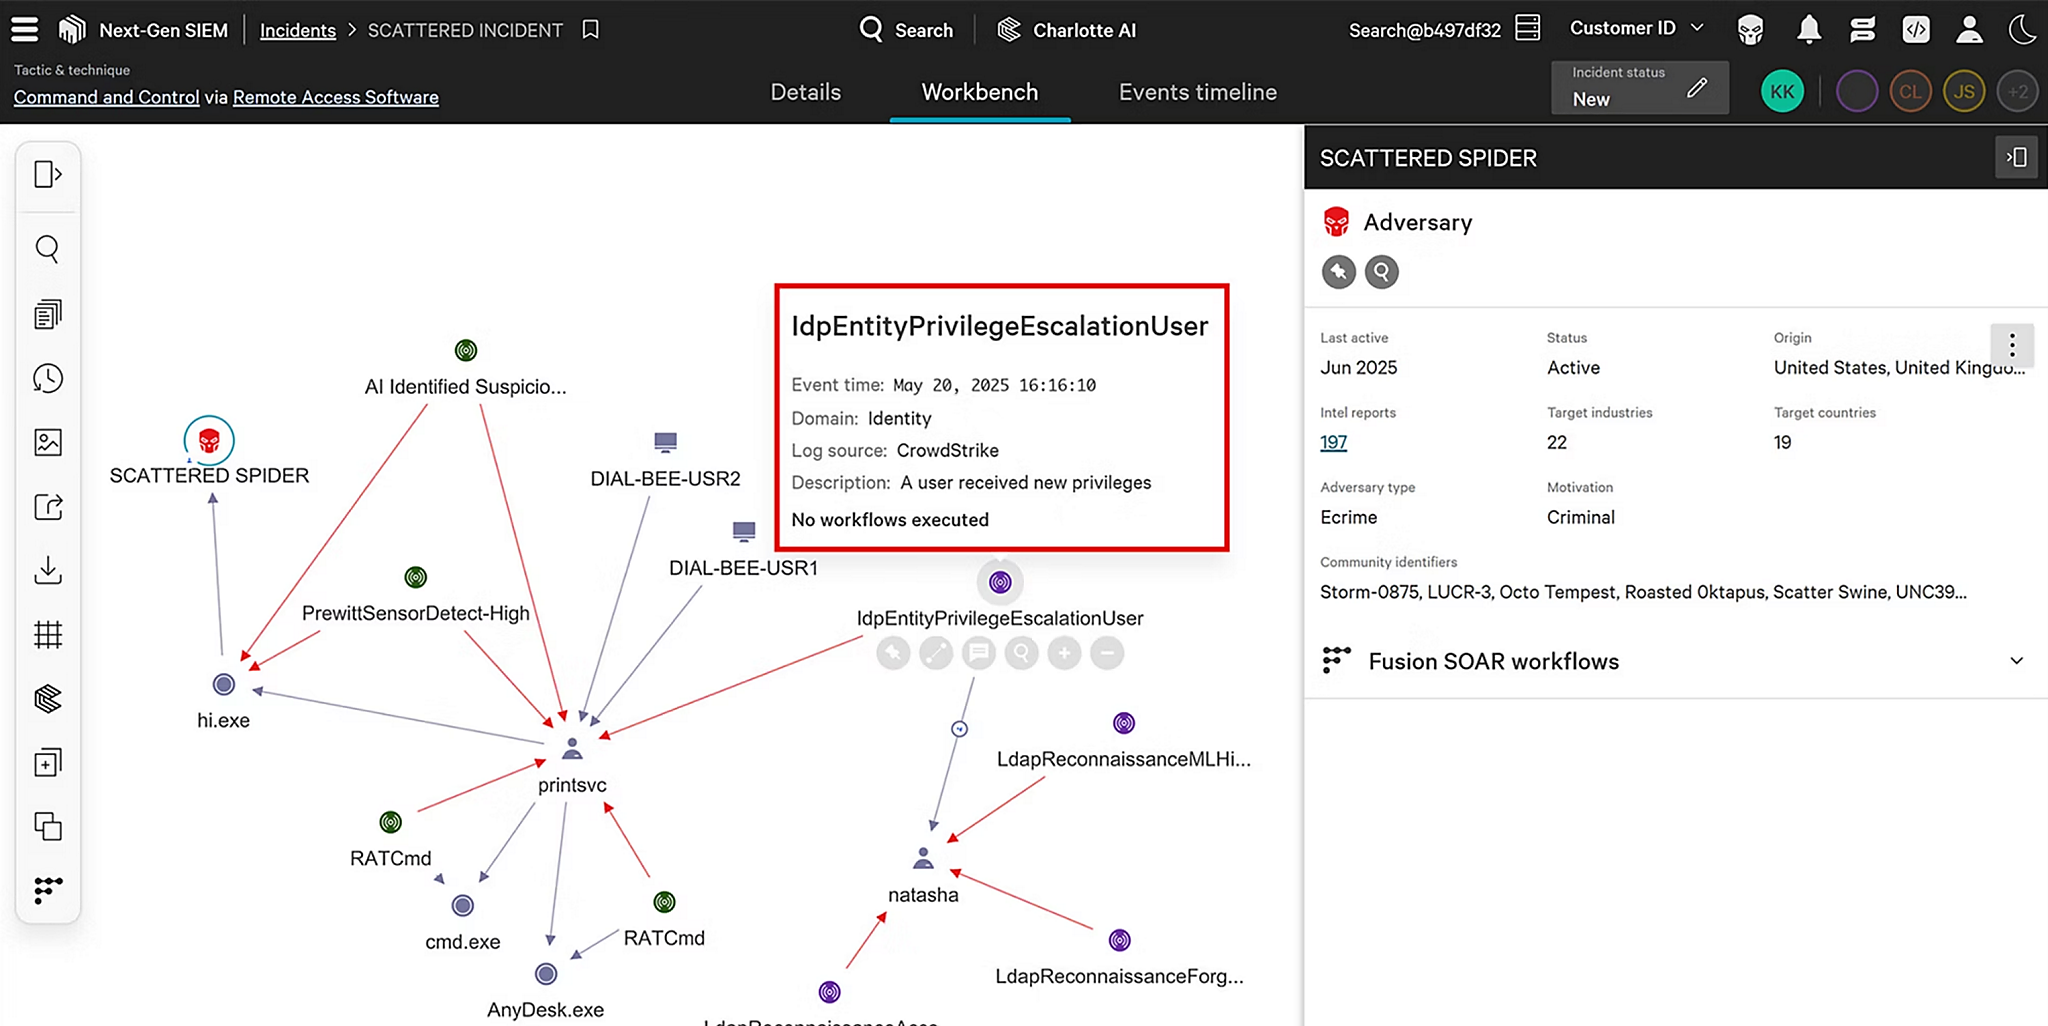Click the download icon in left toolbar
This screenshot has width=2048, height=1026.
47,570
